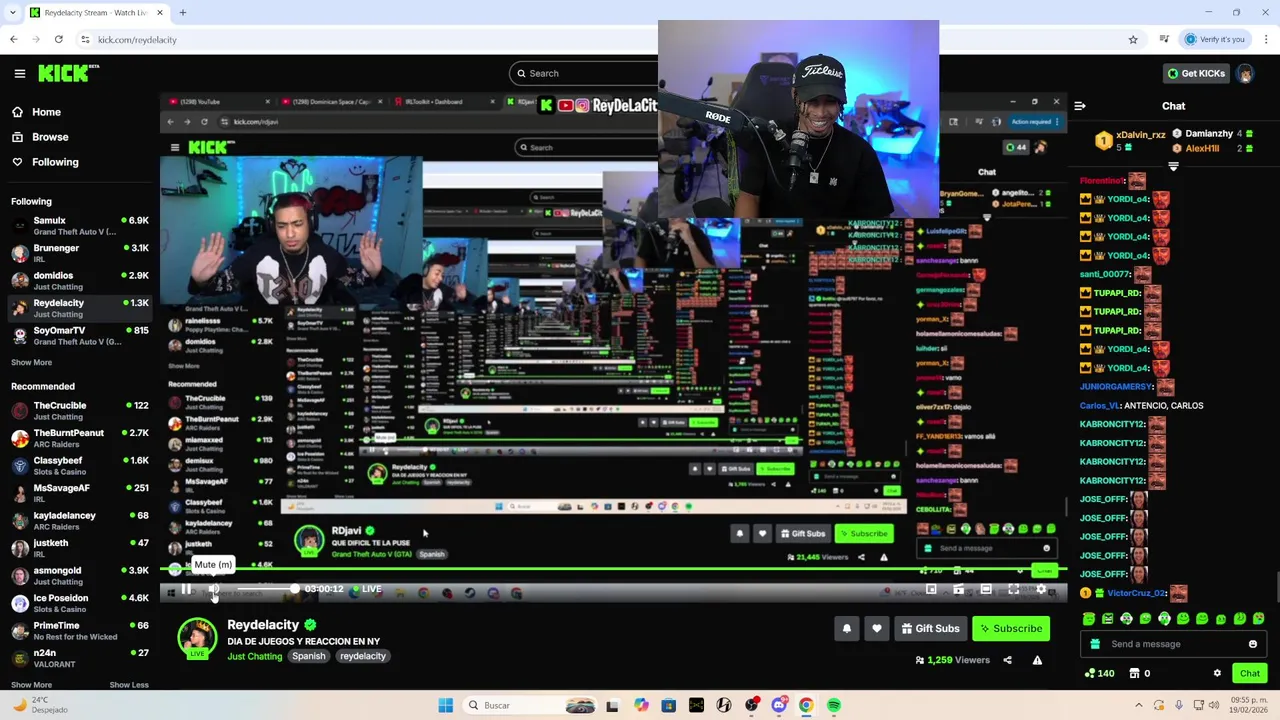The image size is (1280, 720).
Task: Open SoyOmarTV followed channel
Action: [x=78, y=336]
